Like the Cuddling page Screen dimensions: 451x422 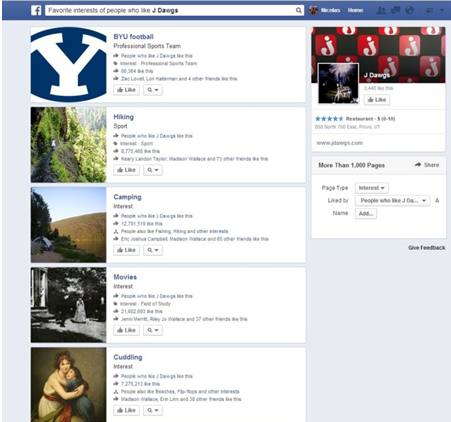pyautogui.click(x=126, y=410)
